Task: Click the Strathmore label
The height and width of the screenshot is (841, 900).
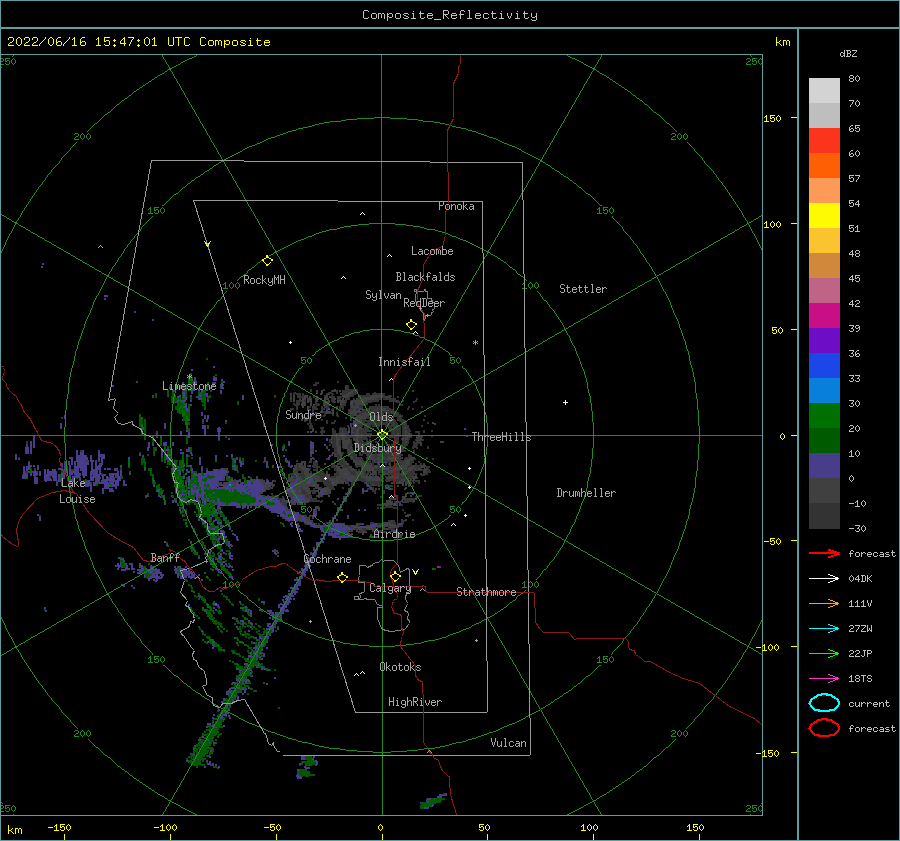Action: pyautogui.click(x=486, y=592)
